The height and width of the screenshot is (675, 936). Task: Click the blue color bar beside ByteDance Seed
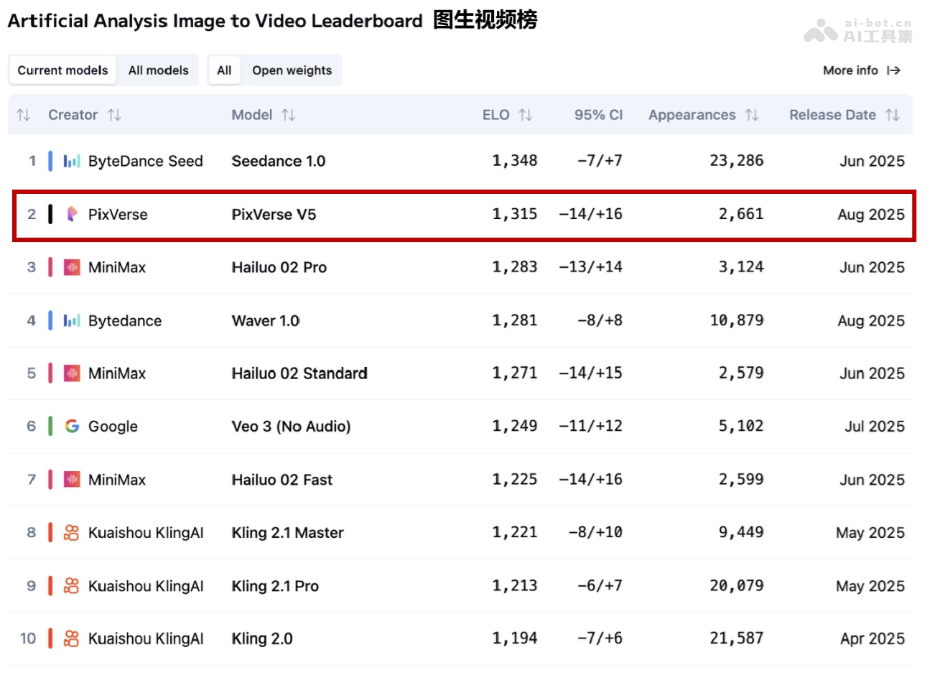(49, 161)
